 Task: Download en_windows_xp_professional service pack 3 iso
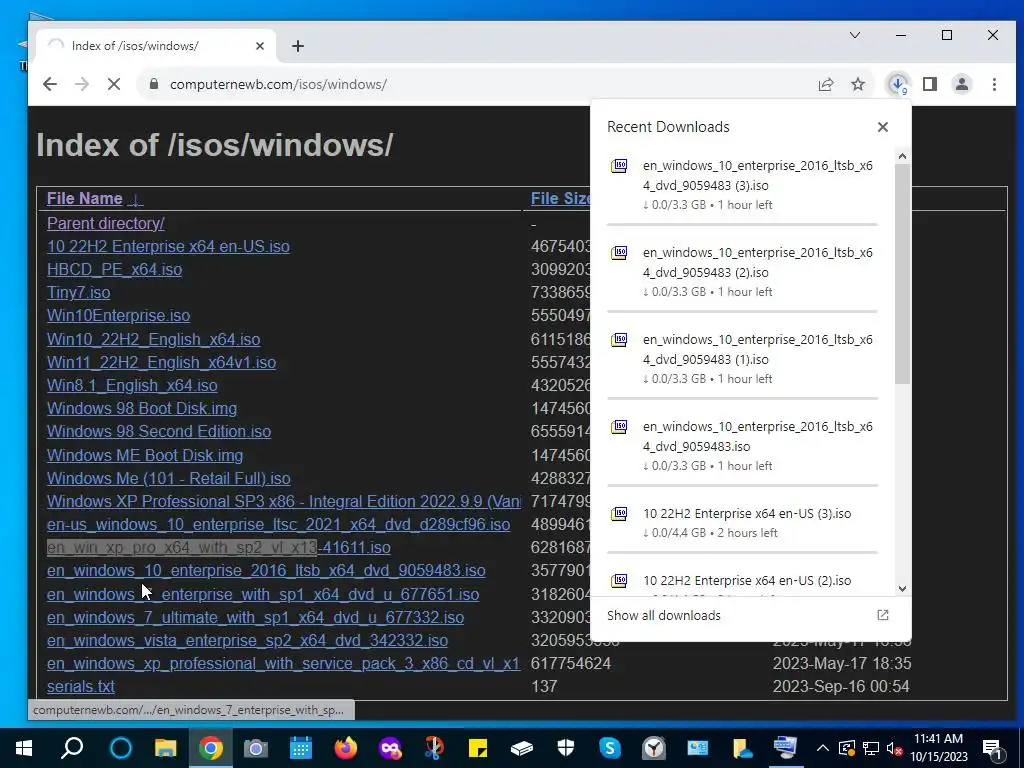(x=283, y=664)
